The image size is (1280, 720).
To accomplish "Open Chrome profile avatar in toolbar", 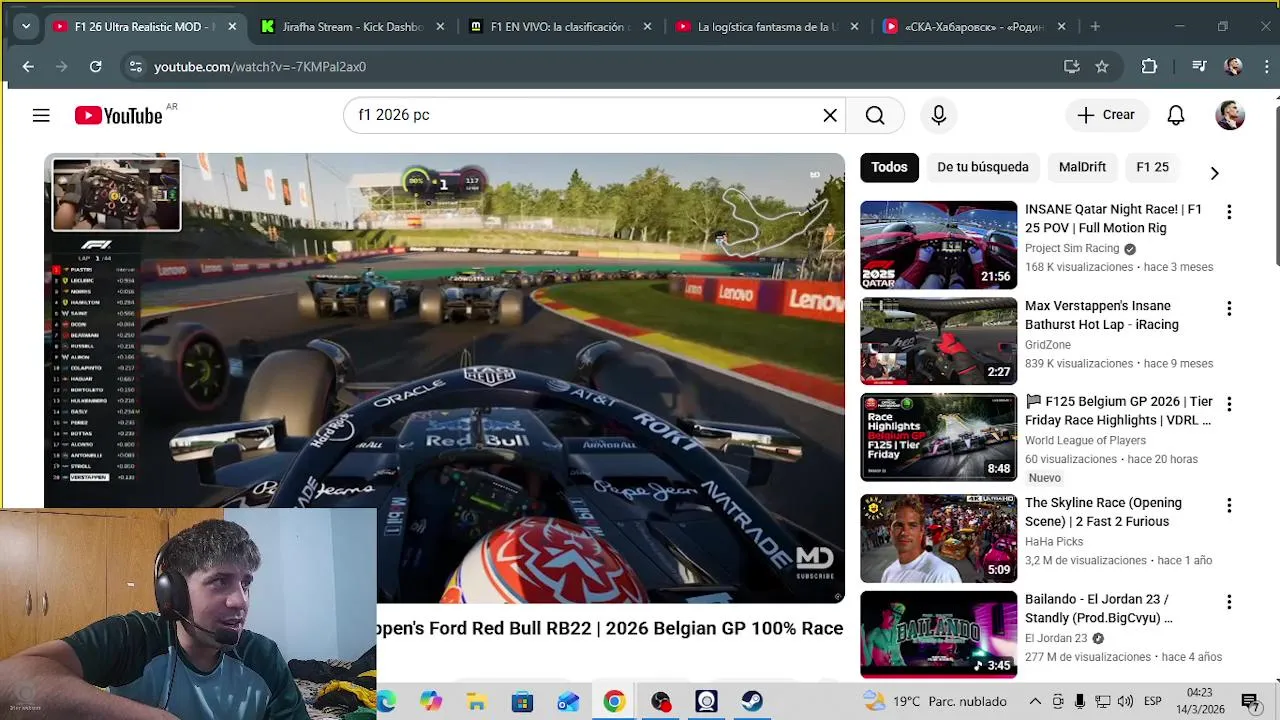I will (x=1234, y=66).
